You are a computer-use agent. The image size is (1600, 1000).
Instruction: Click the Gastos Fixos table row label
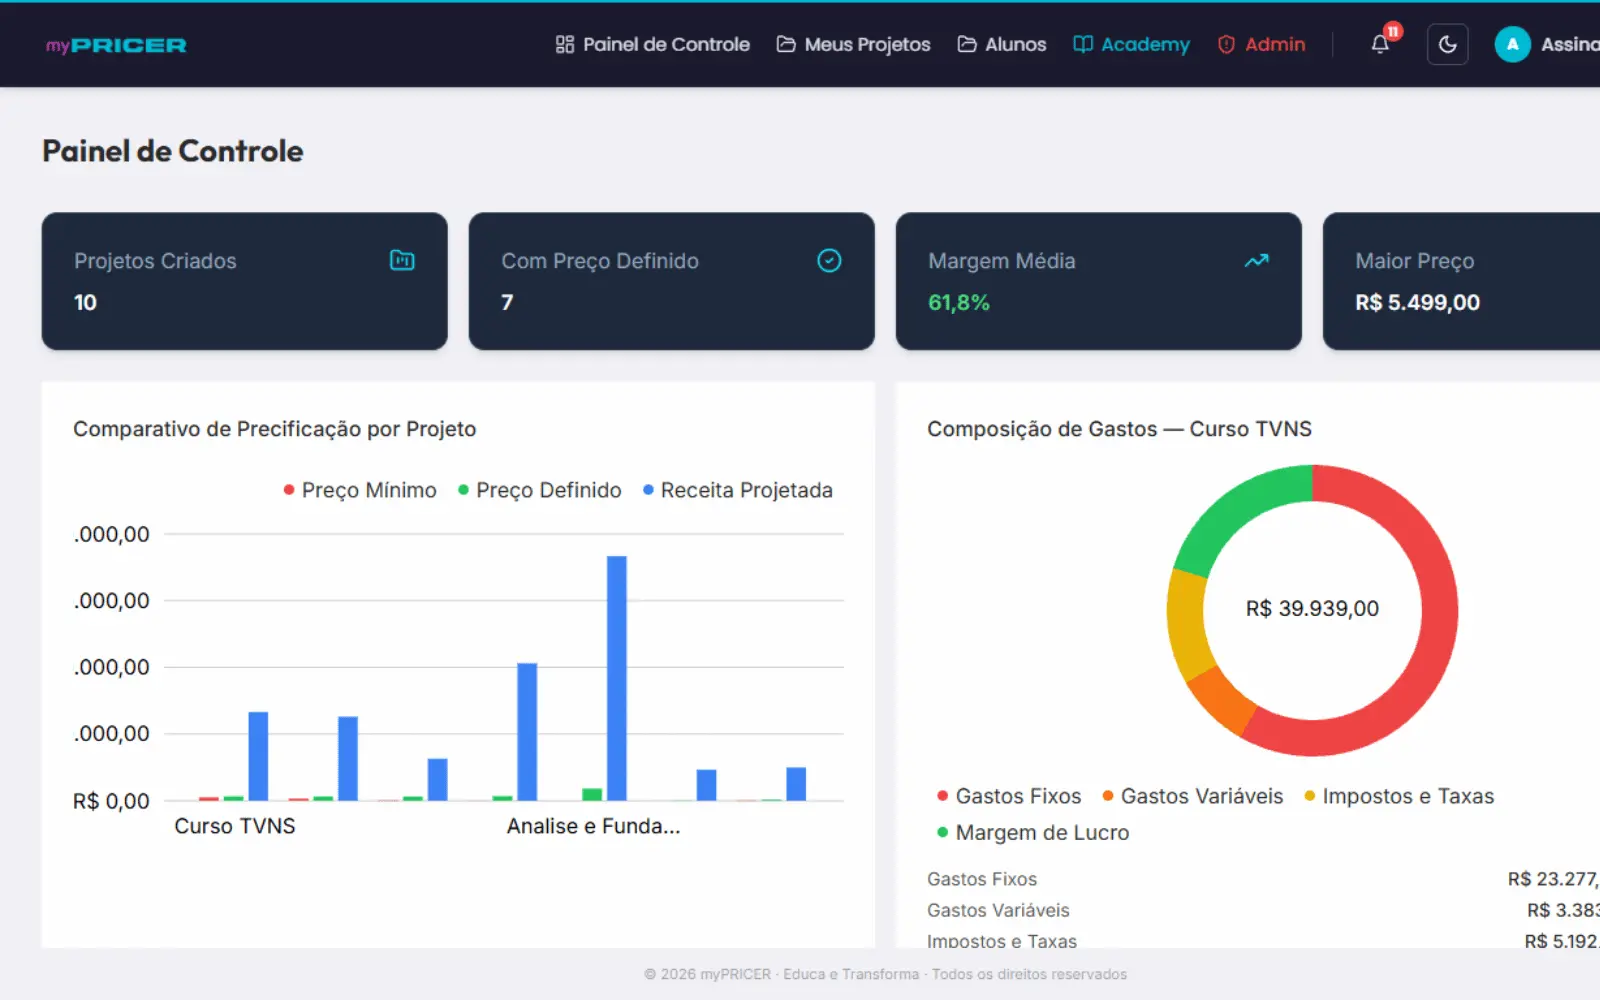click(x=982, y=879)
